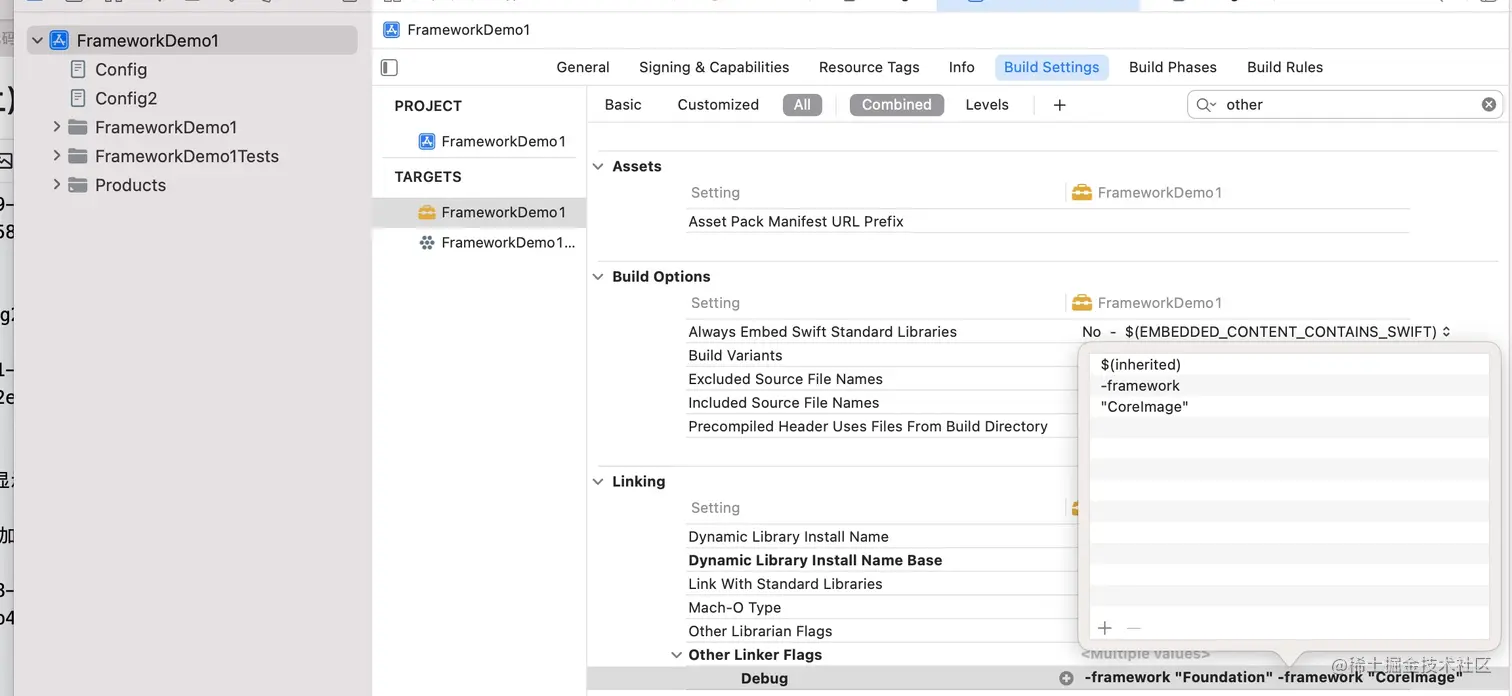Show Customized build settings

(x=718, y=105)
